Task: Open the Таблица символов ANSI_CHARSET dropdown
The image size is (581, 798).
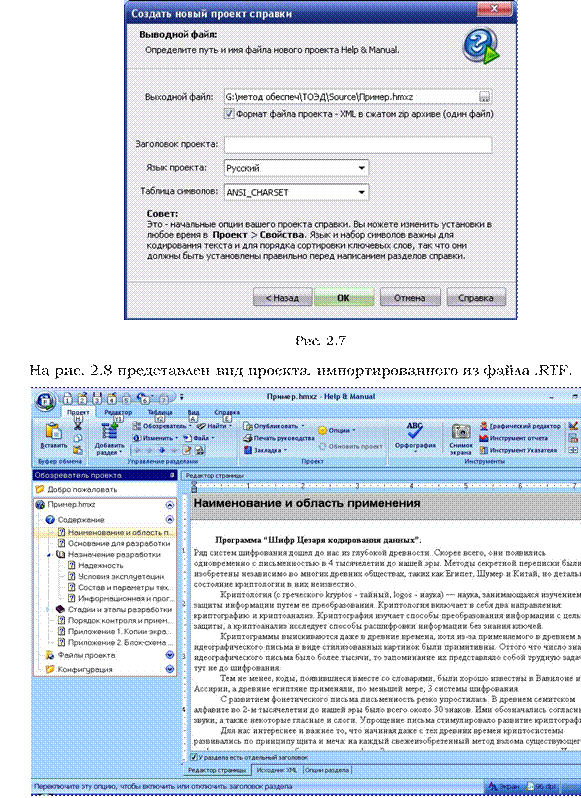Action: pyautogui.click(x=296, y=192)
